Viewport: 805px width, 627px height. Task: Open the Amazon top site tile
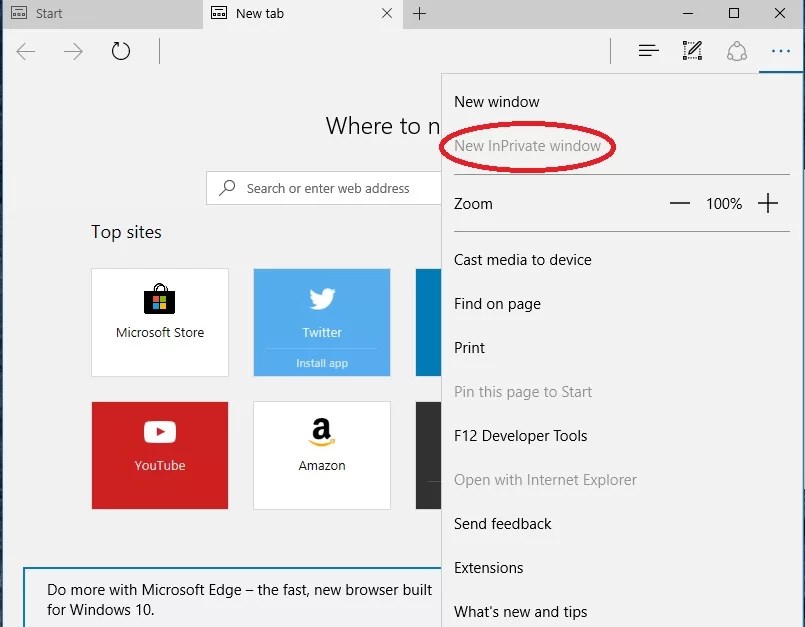(322, 455)
